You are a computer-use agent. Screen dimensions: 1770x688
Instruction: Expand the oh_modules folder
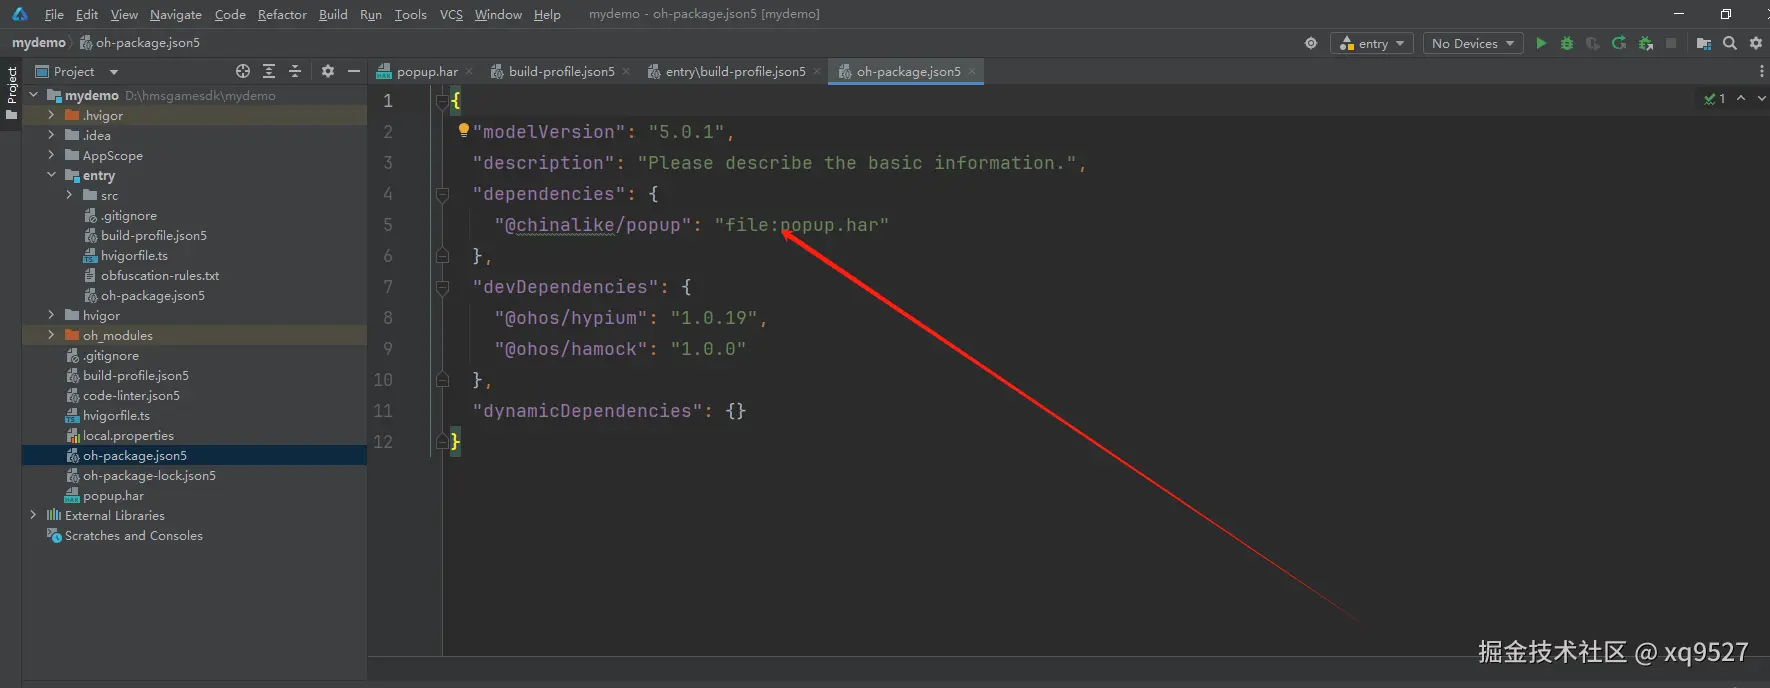tap(51, 335)
